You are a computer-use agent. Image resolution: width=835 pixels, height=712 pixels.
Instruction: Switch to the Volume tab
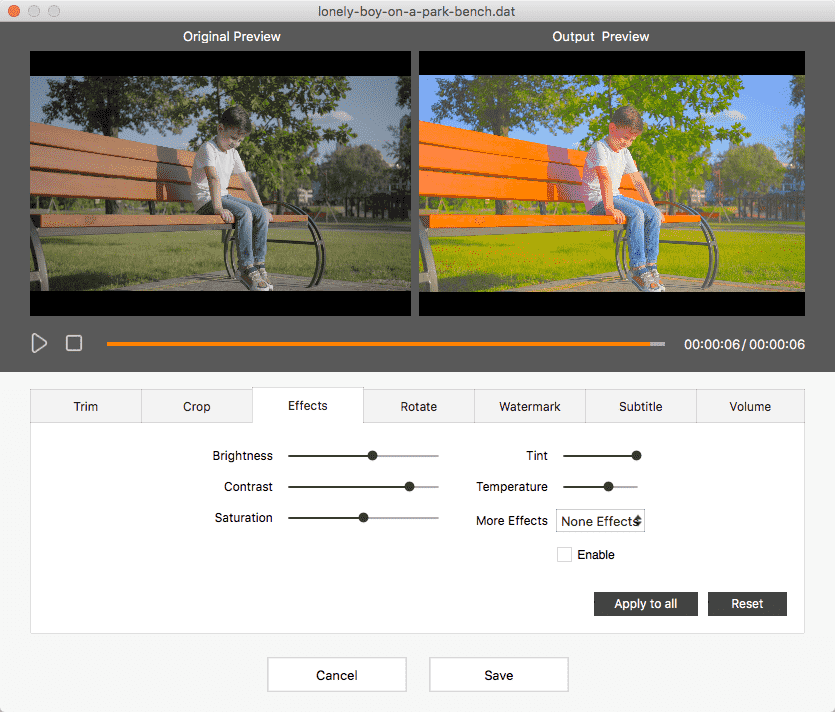tap(750, 406)
